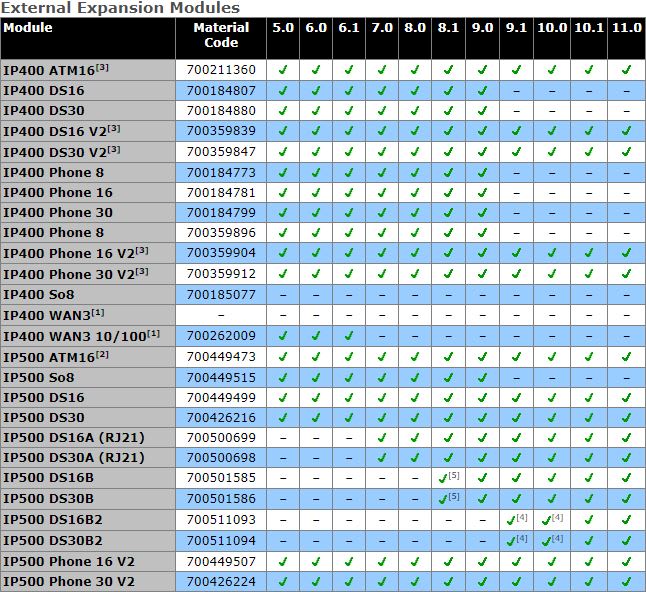
Task: Click IP500 DS16B2 checkmark under 10.1
Action: point(589,519)
